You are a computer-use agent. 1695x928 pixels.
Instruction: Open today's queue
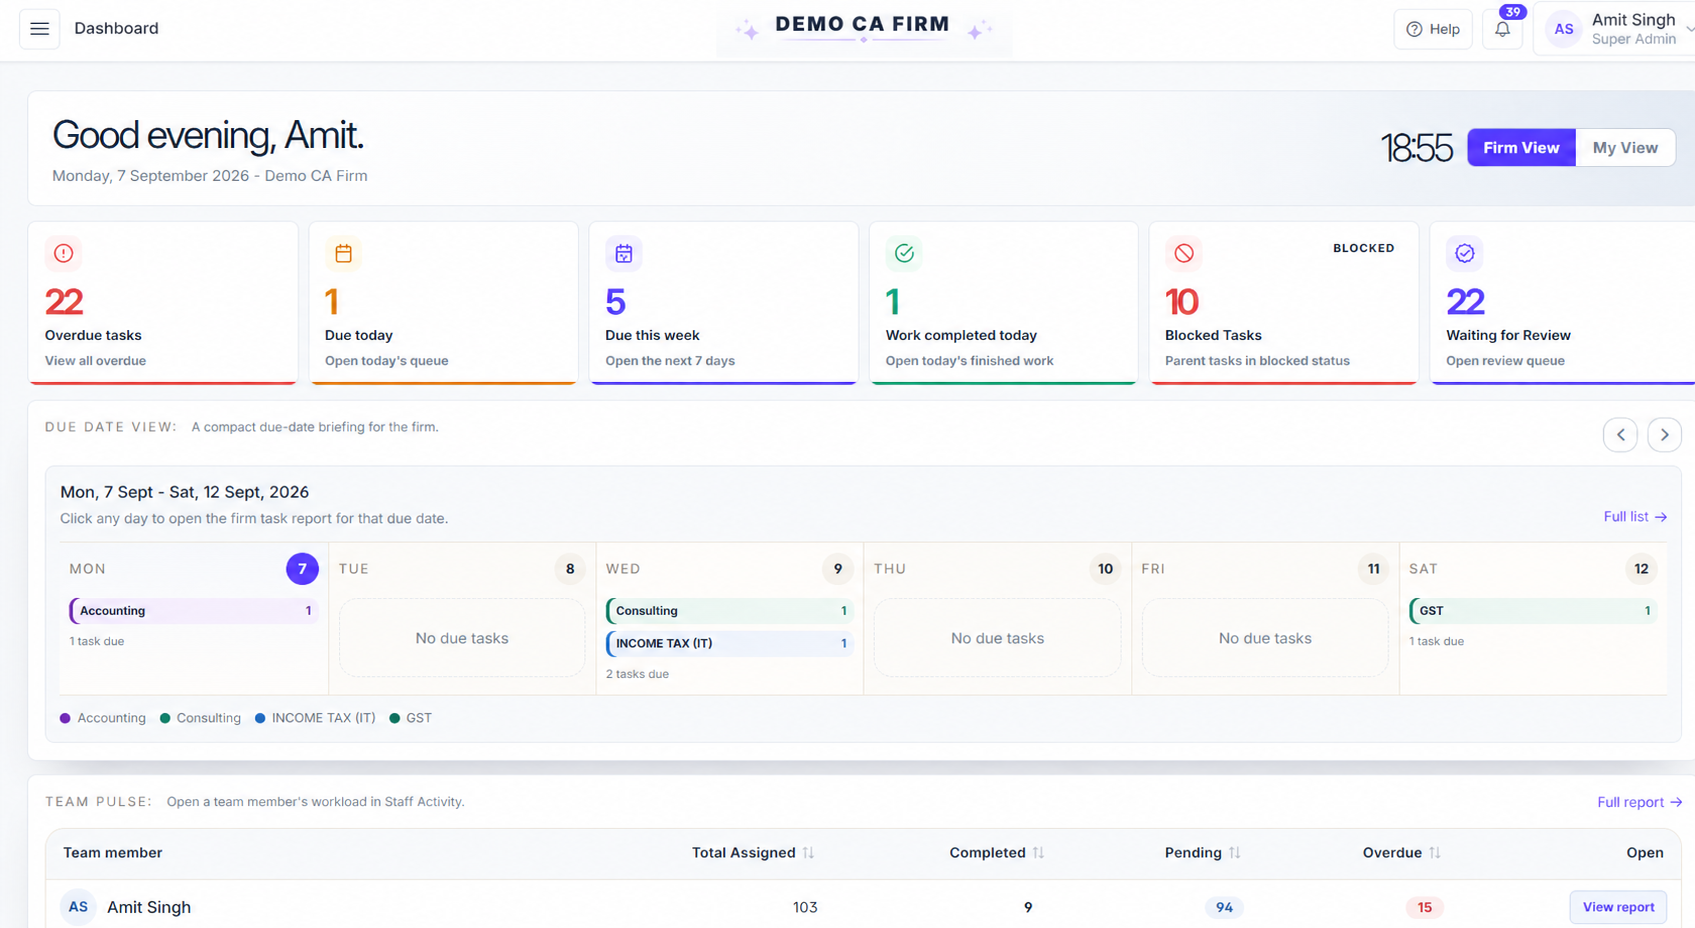386,361
